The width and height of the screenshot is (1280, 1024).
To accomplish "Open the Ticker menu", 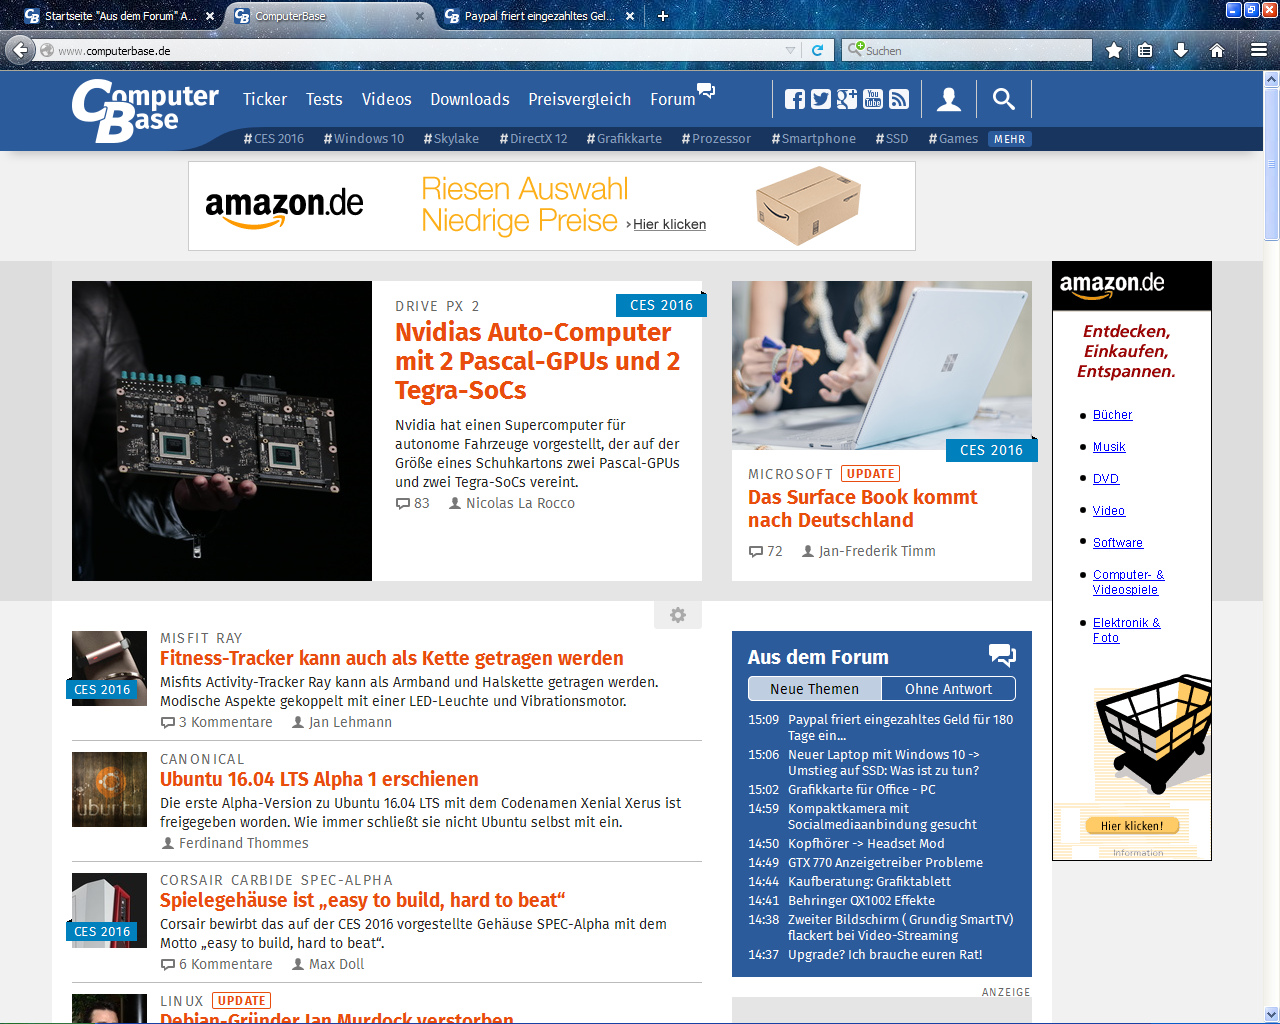I will click(x=265, y=99).
